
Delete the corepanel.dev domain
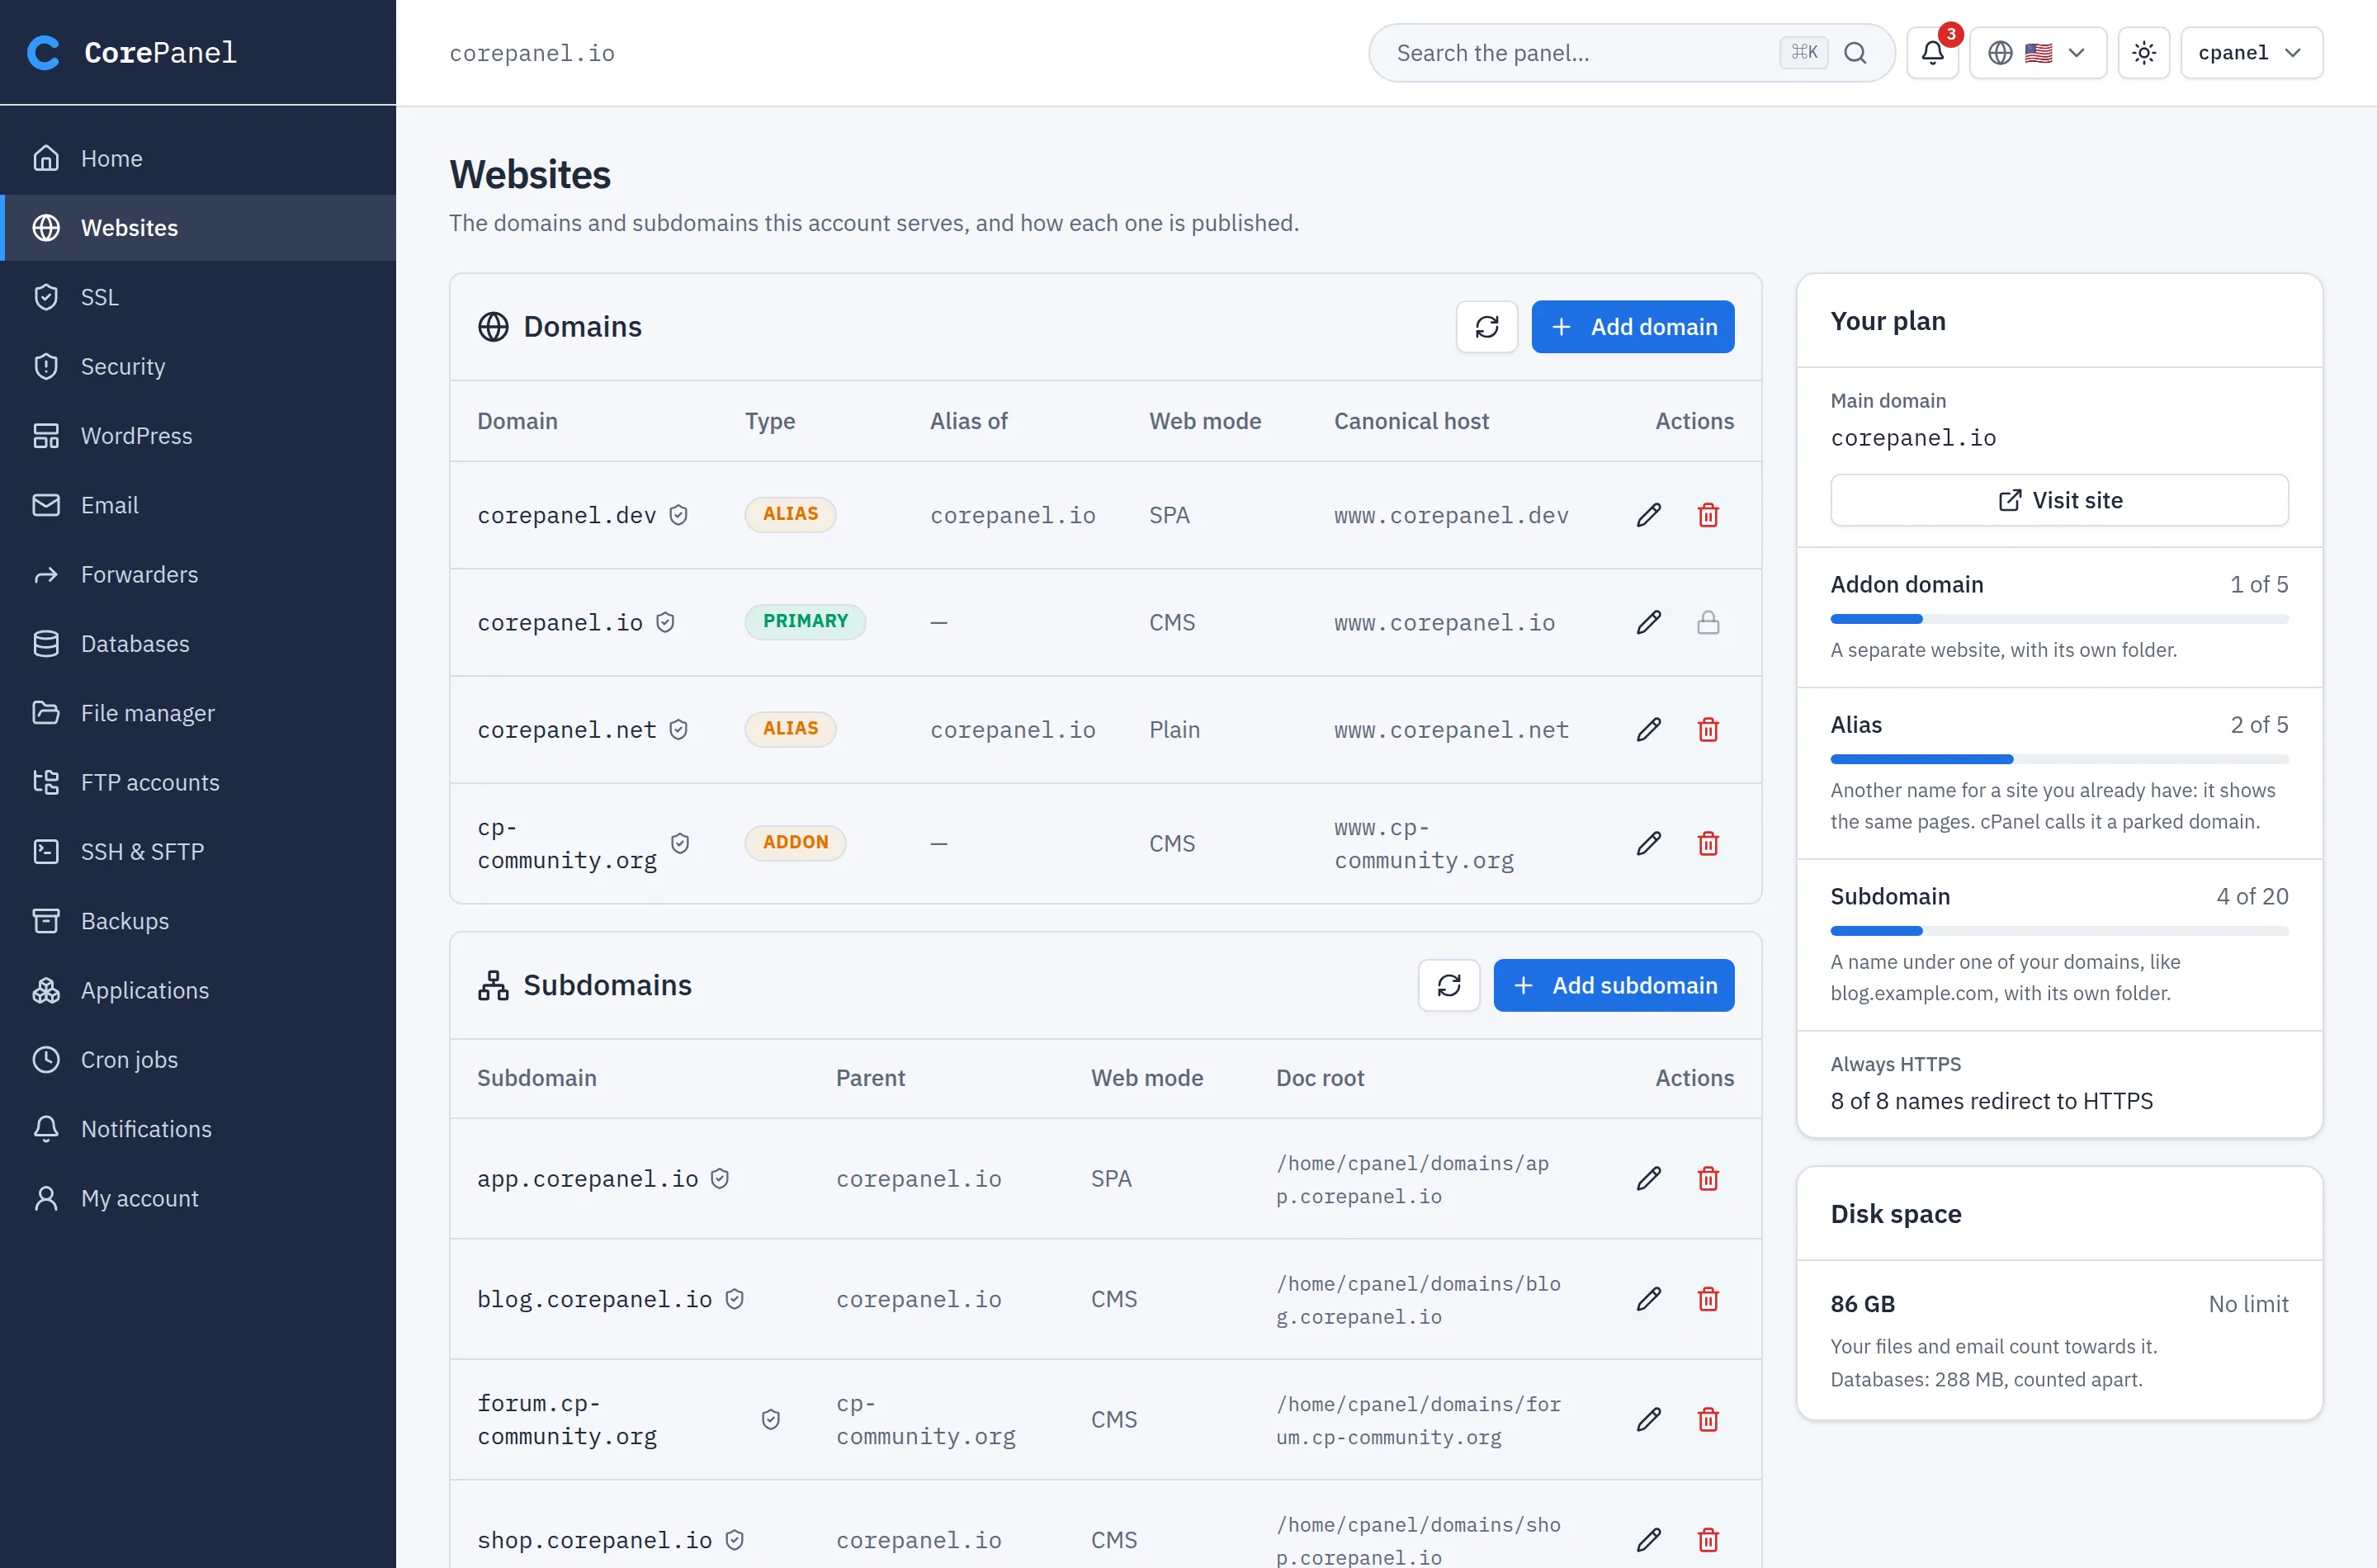click(1708, 515)
